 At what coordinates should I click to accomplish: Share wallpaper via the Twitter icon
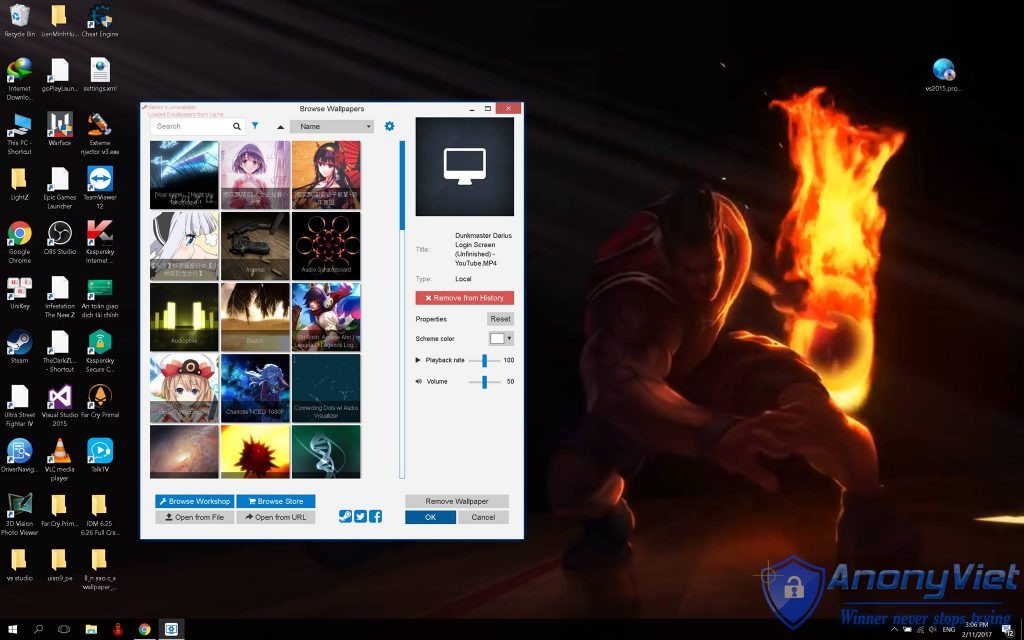(x=360, y=516)
